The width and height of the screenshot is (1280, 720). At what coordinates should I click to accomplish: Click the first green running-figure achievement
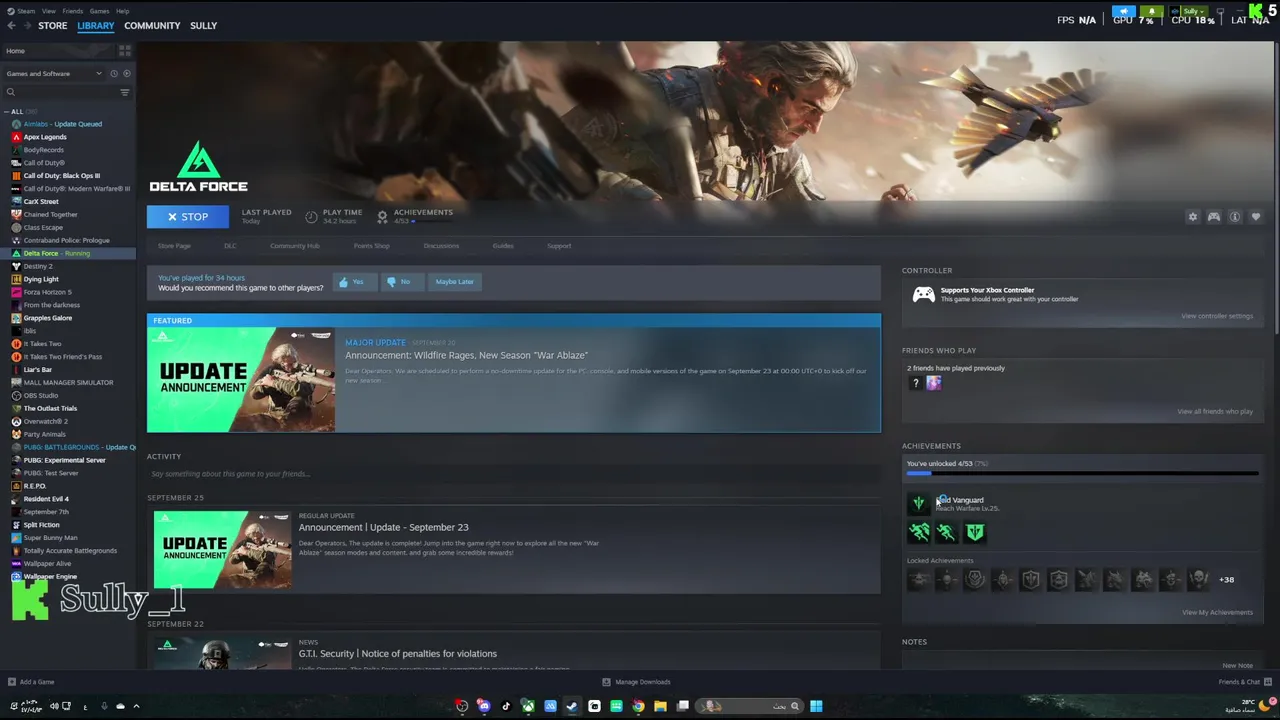pos(919,533)
